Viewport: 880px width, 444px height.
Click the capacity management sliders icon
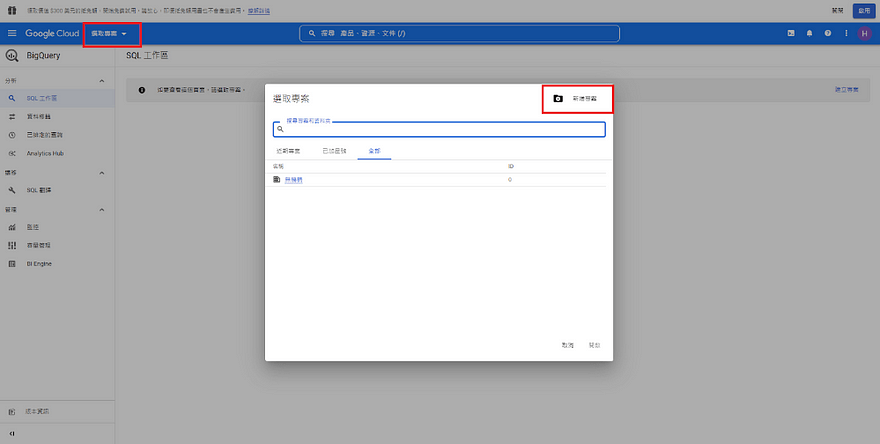point(12,245)
